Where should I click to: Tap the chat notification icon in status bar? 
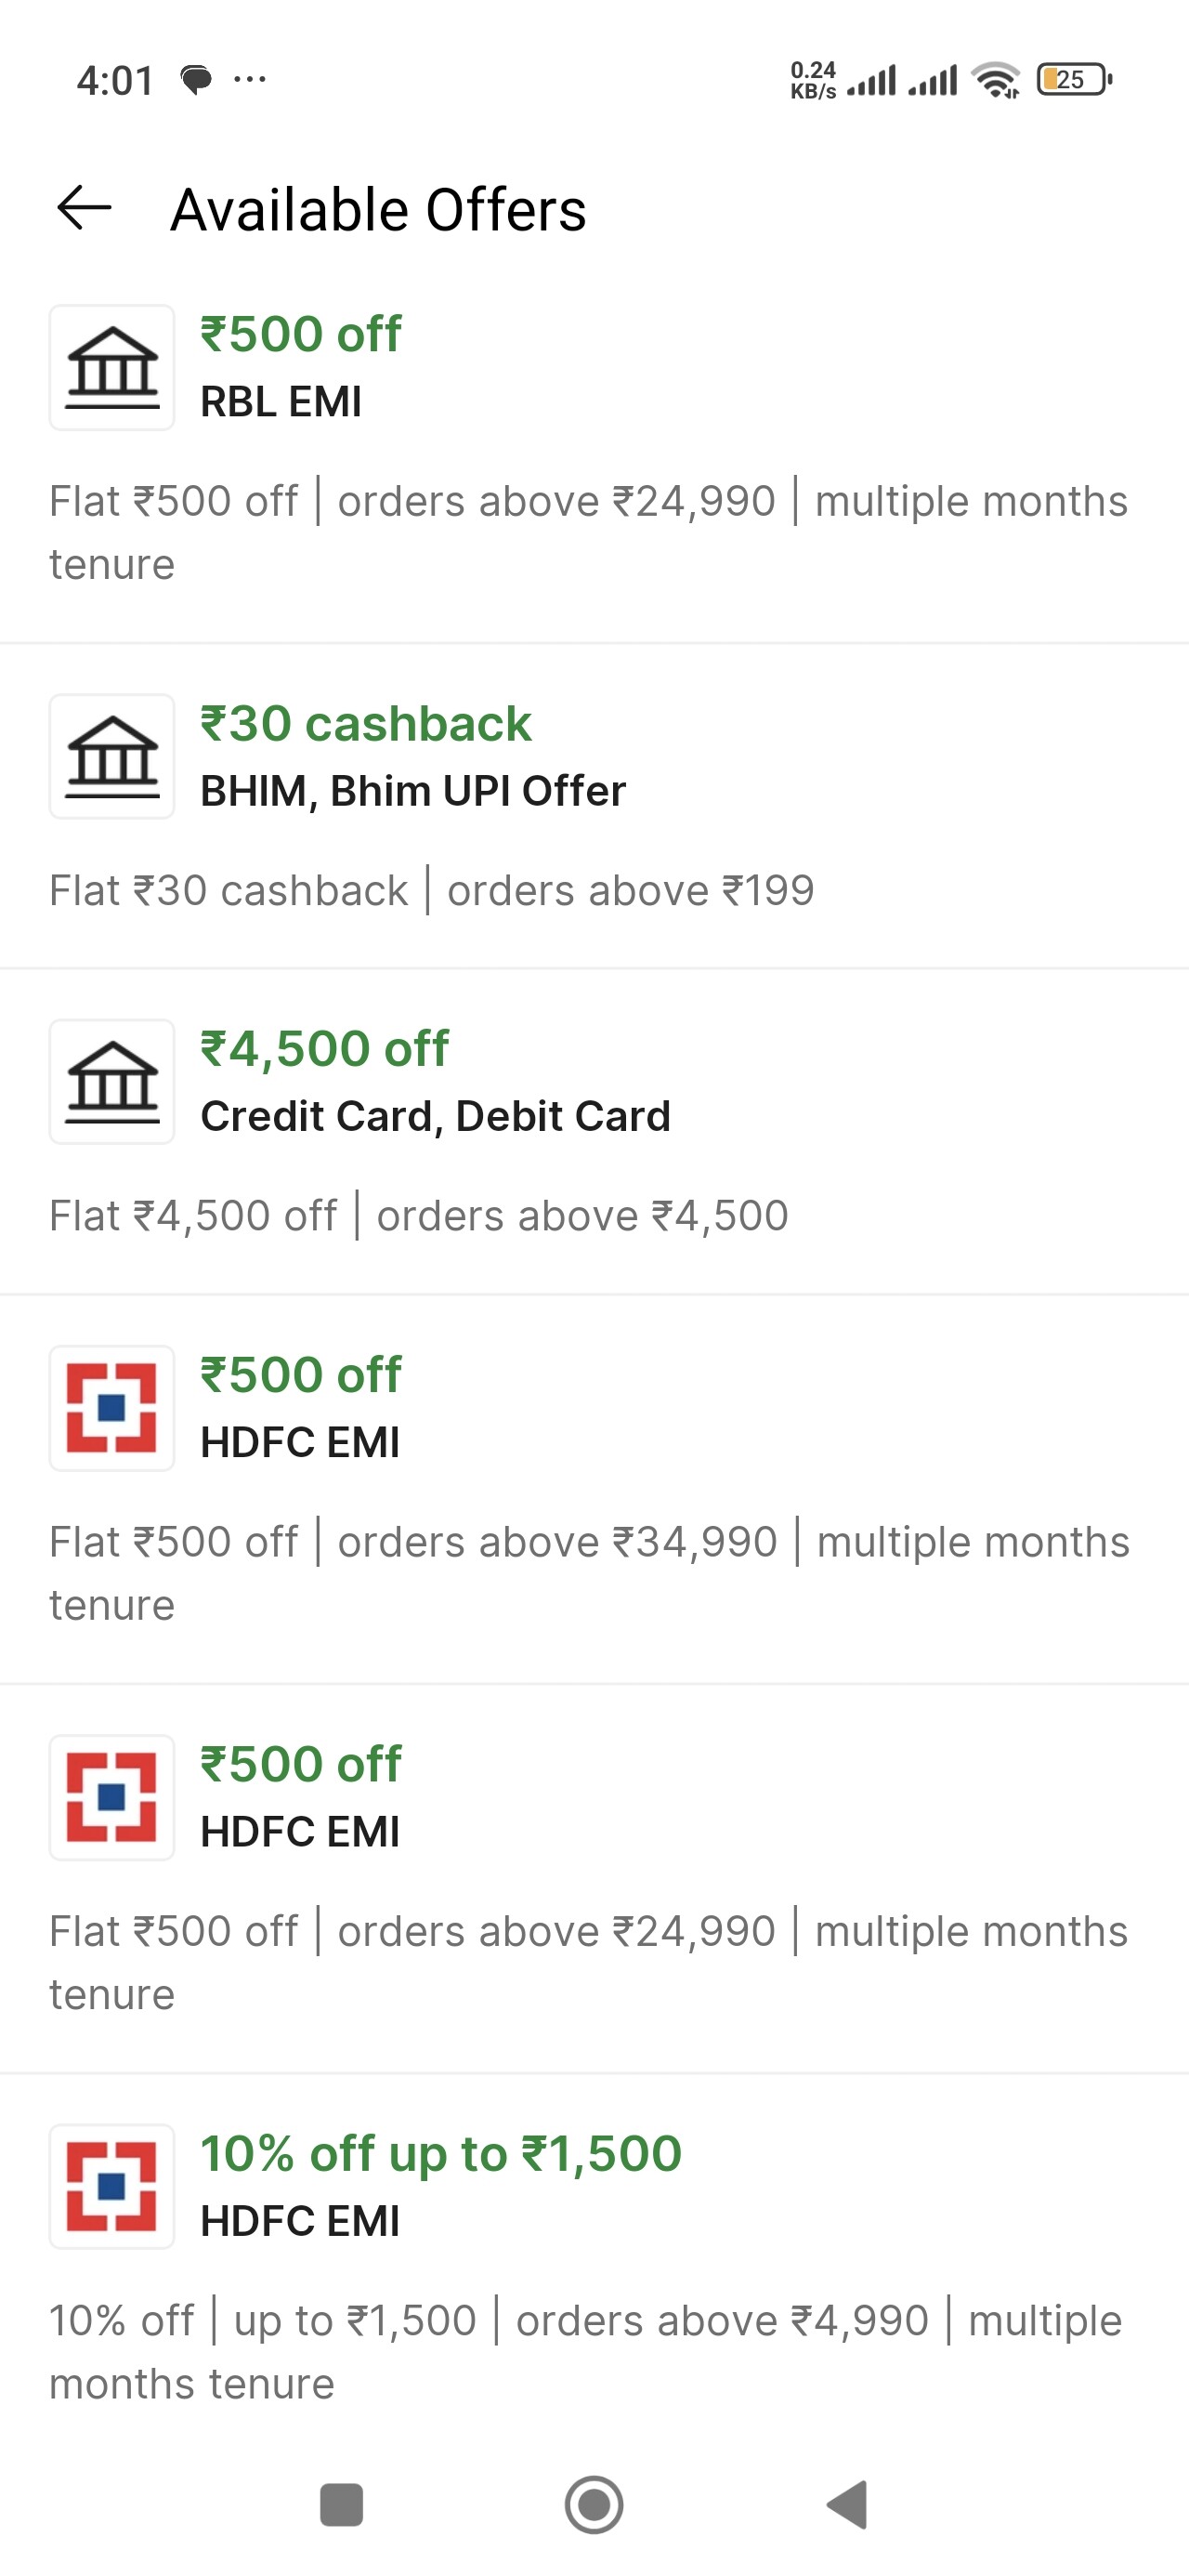(196, 79)
